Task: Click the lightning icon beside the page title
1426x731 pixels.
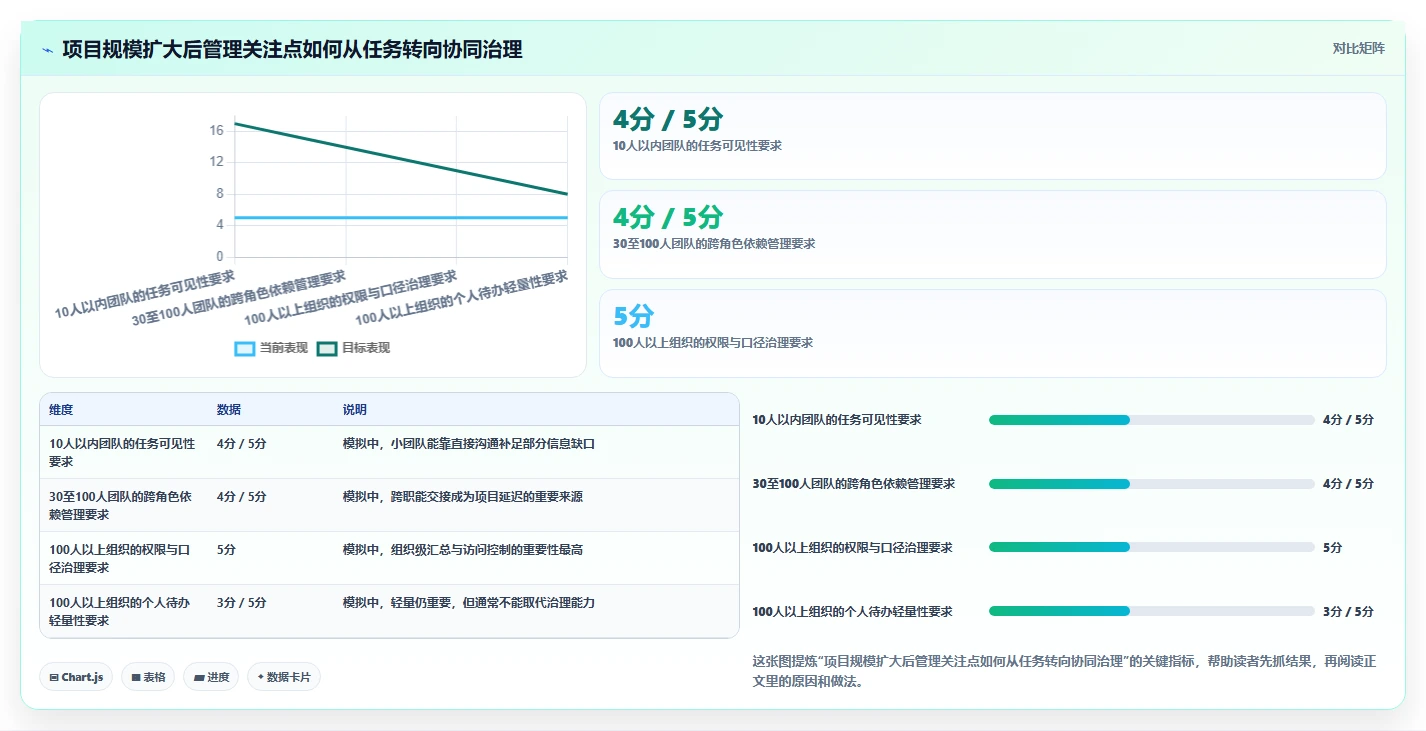Action: pos(47,50)
